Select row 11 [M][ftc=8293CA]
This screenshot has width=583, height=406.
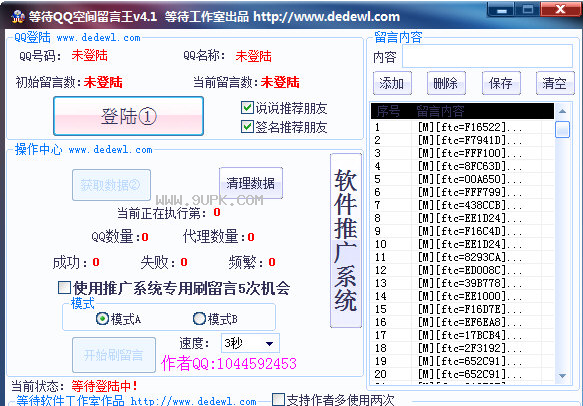pos(463,257)
